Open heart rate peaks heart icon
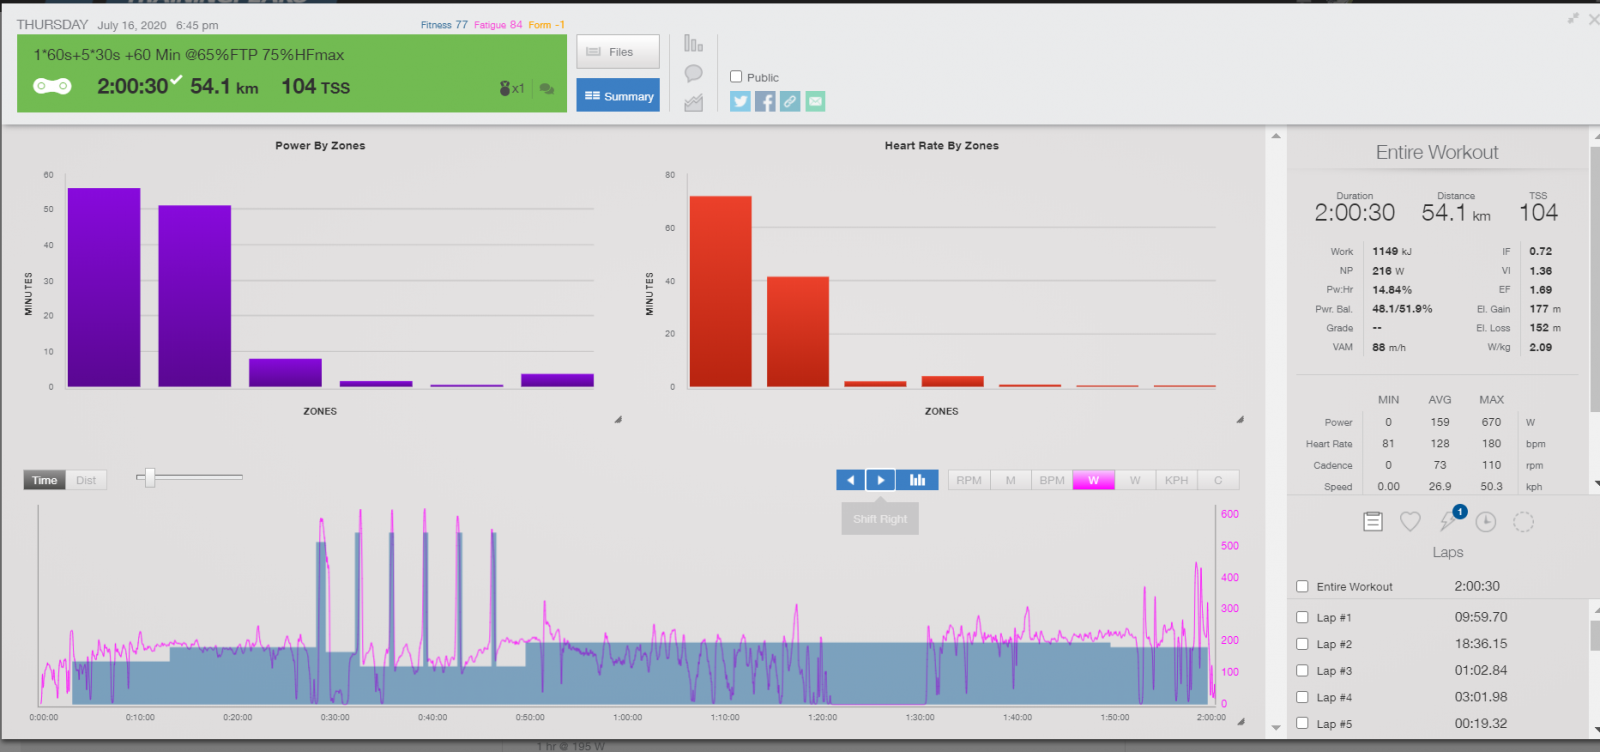Viewport: 1600px width, 752px height. click(1410, 522)
